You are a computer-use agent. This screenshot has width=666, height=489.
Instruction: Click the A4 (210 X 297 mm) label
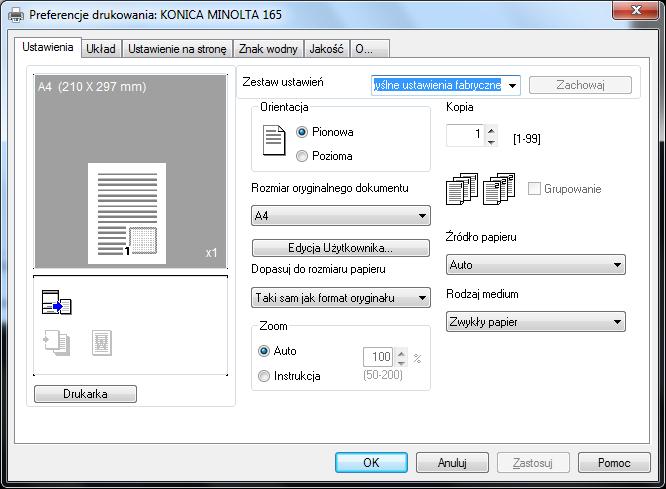(92, 87)
